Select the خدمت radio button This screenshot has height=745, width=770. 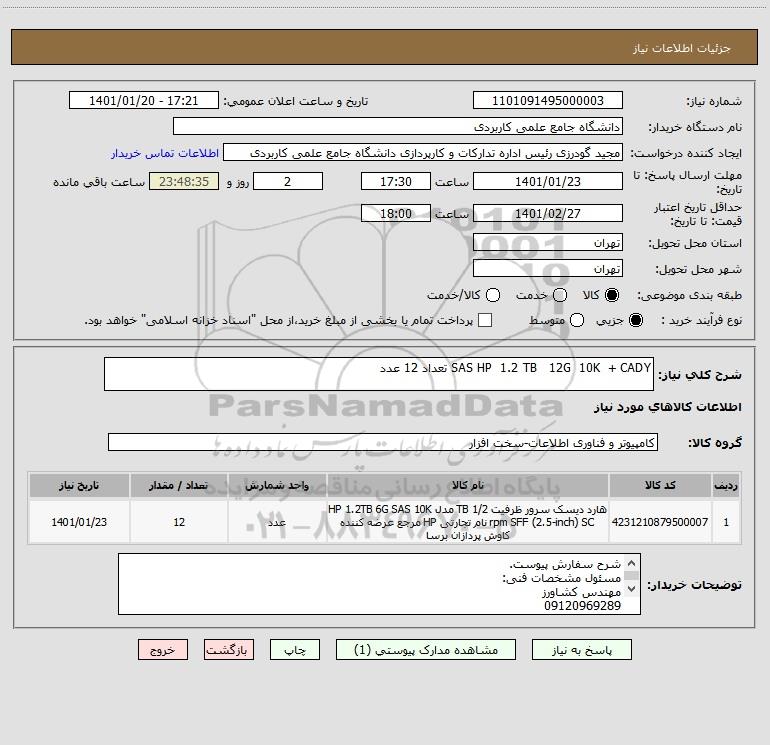click(x=560, y=295)
